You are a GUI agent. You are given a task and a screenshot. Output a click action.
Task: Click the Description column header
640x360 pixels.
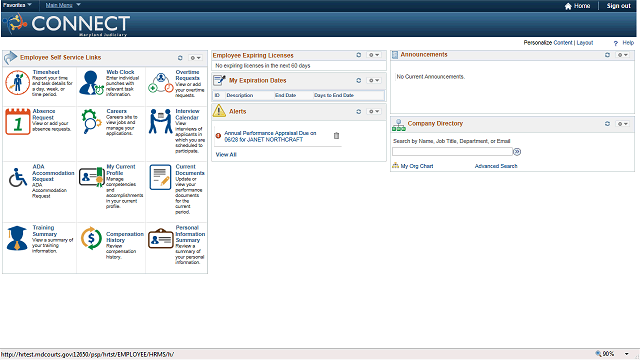(240, 96)
